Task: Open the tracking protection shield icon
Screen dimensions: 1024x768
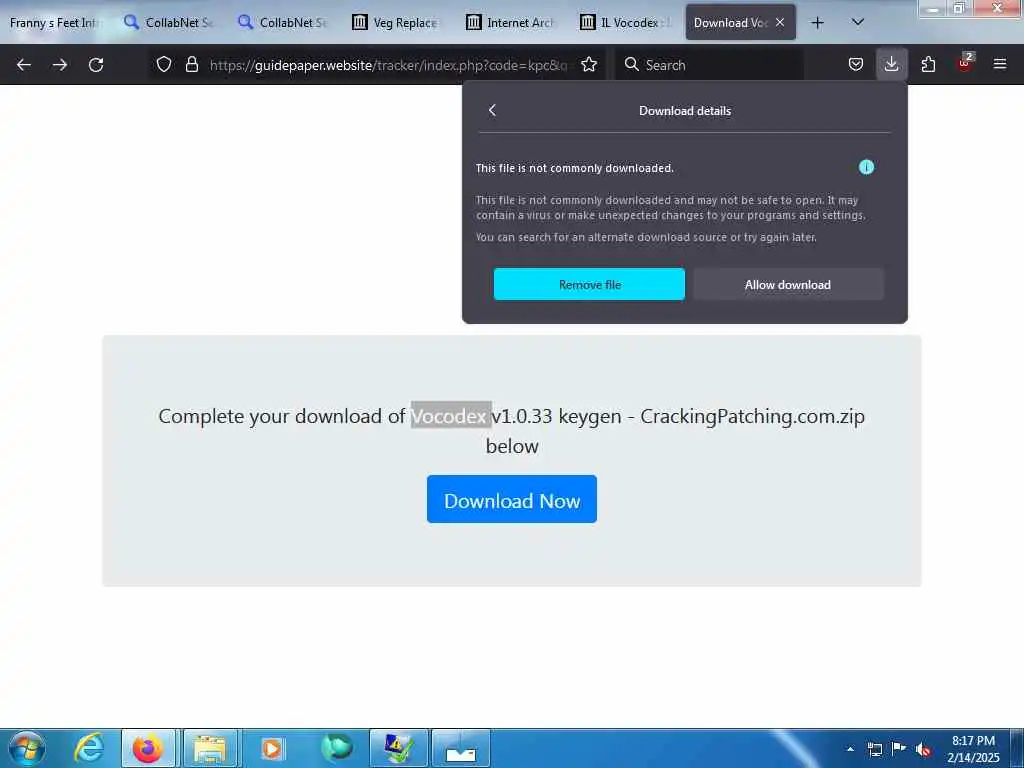Action: coord(164,65)
